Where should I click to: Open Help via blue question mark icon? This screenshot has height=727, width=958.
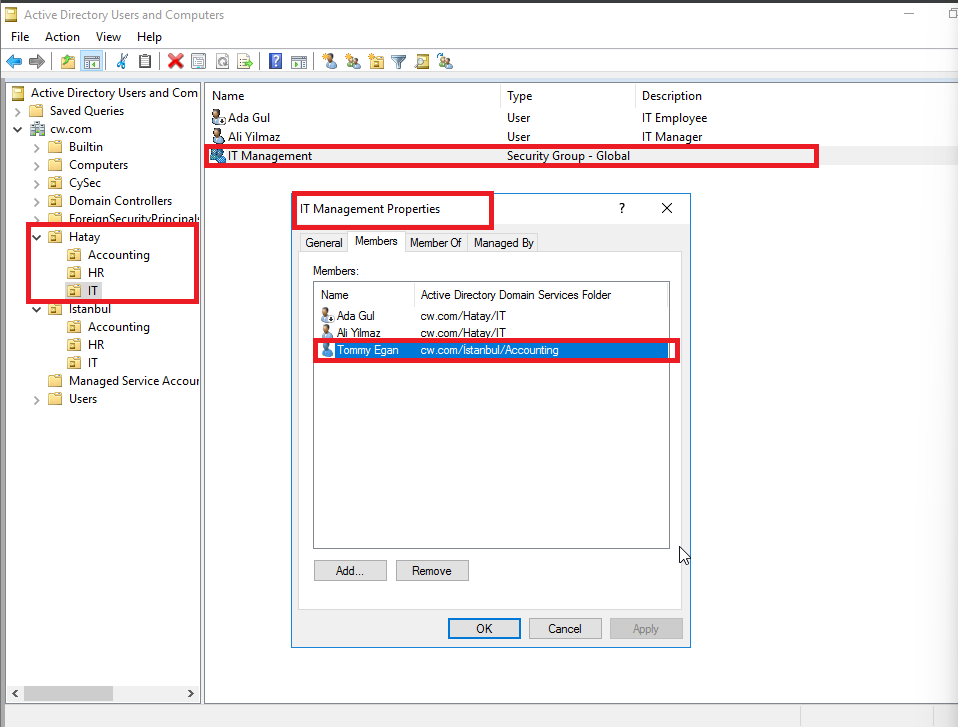(275, 62)
